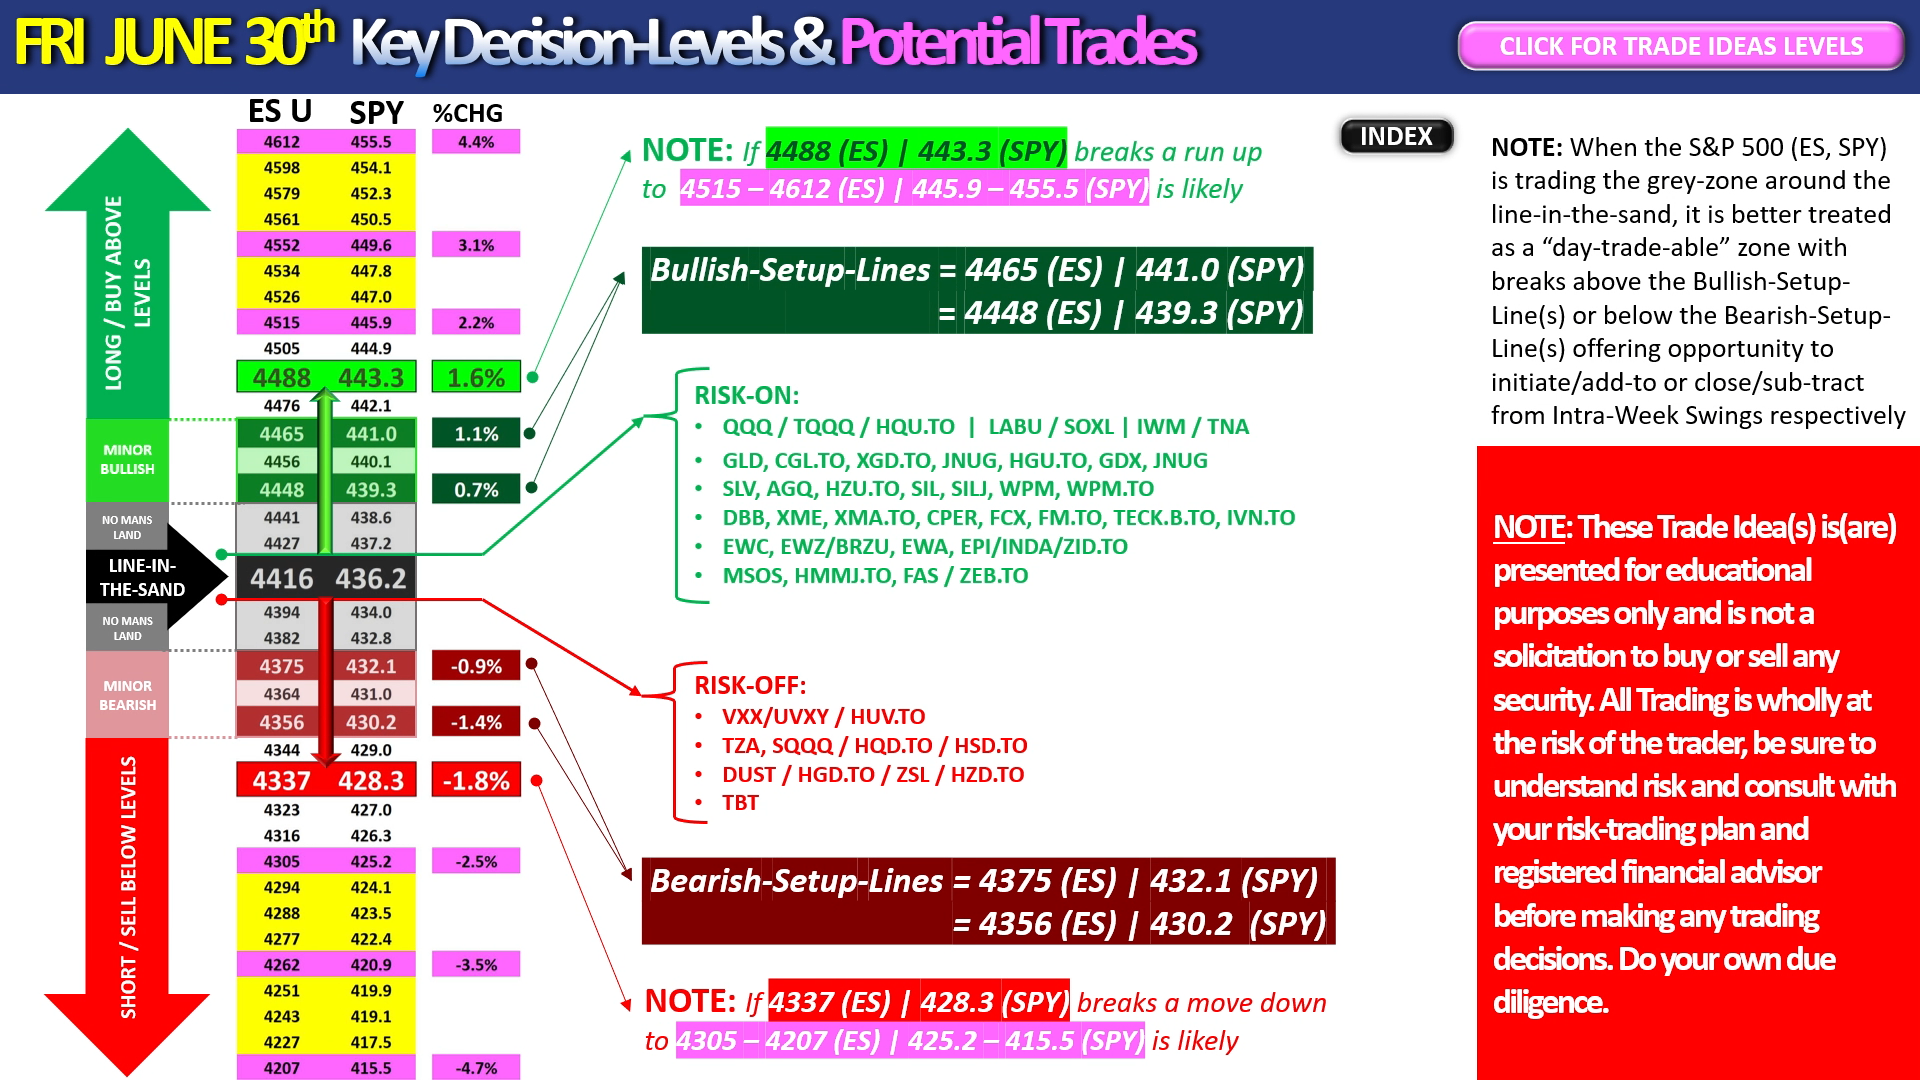Image resolution: width=1920 pixels, height=1080 pixels.
Task: Click the green 1.6% change box
Action: [476, 377]
